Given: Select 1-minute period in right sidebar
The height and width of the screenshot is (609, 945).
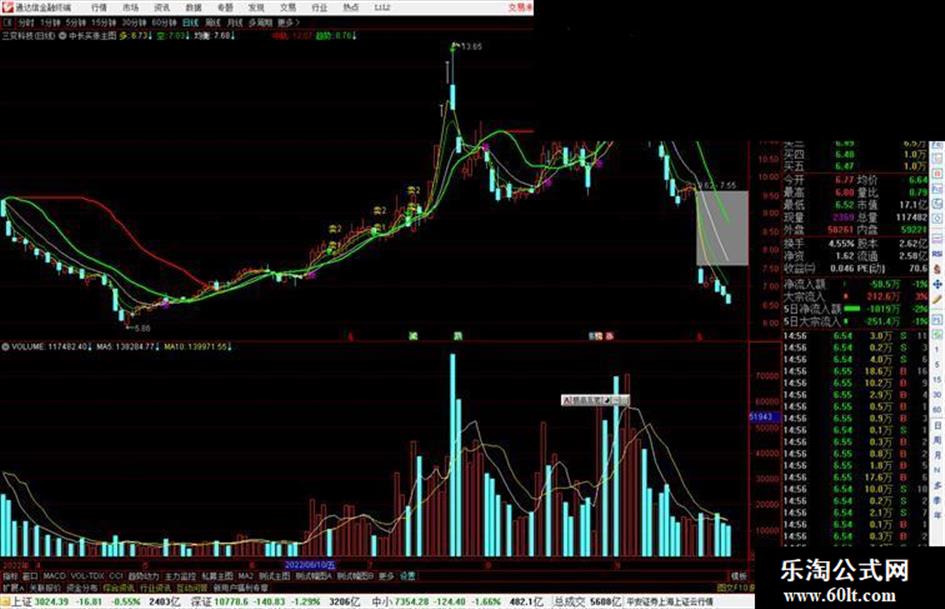Looking at the screenshot, I should [937, 349].
